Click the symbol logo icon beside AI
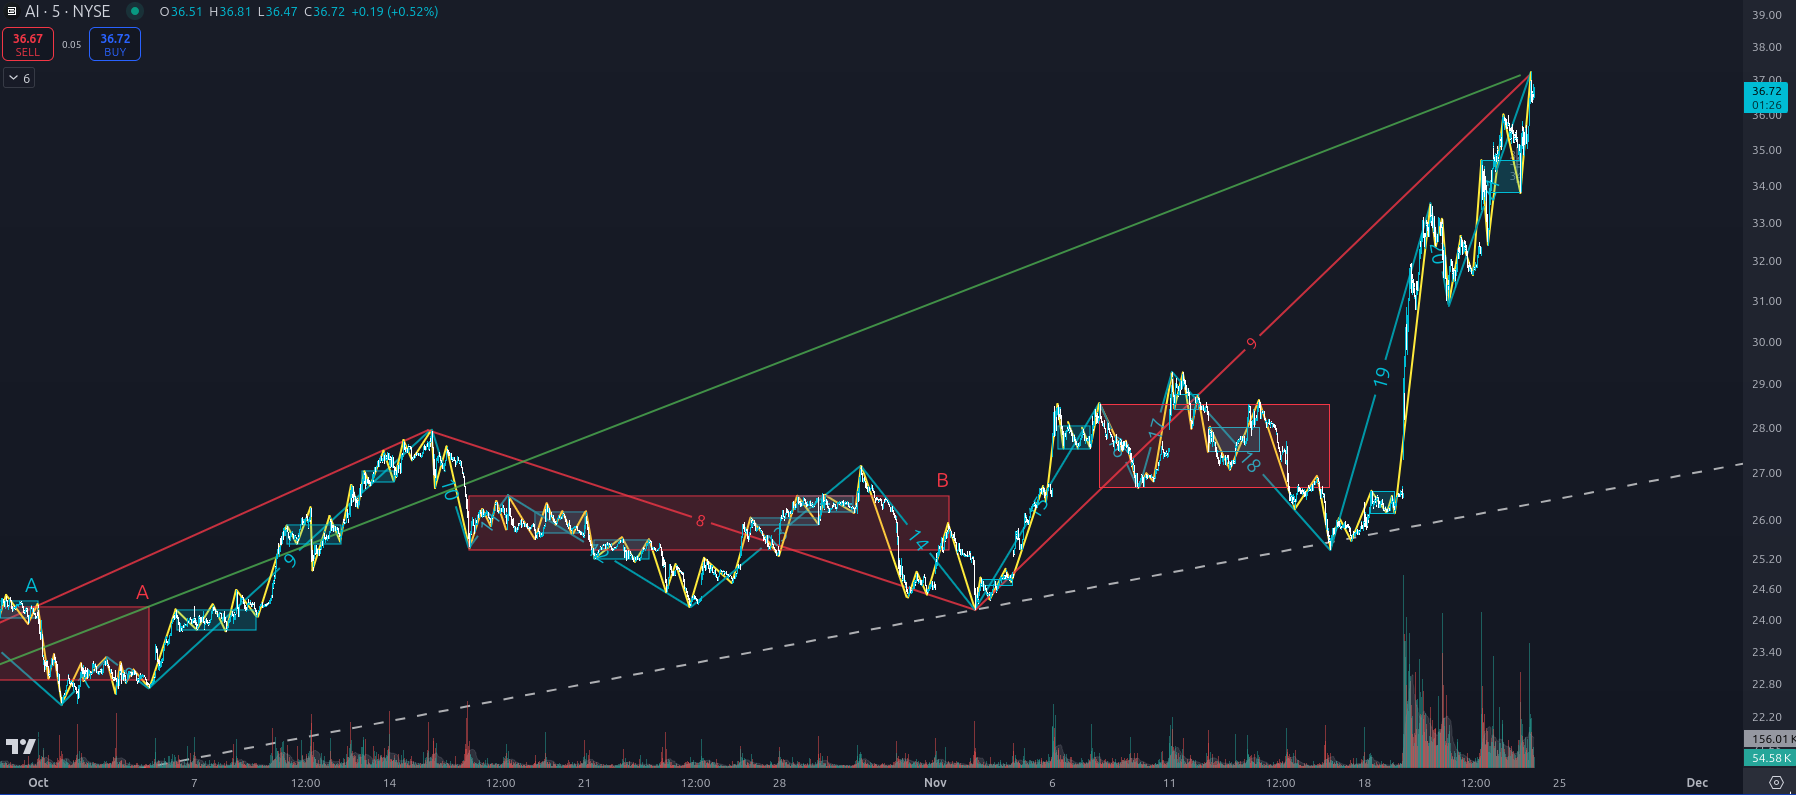The height and width of the screenshot is (795, 1796). click(12, 12)
